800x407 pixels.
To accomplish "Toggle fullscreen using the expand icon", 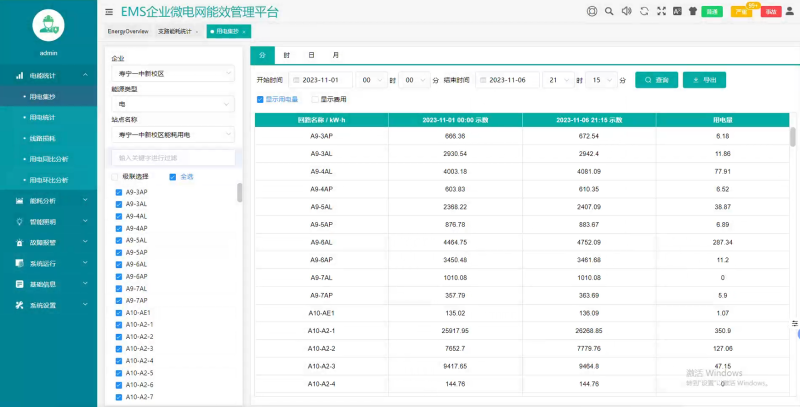I will [x=660, y=12].
